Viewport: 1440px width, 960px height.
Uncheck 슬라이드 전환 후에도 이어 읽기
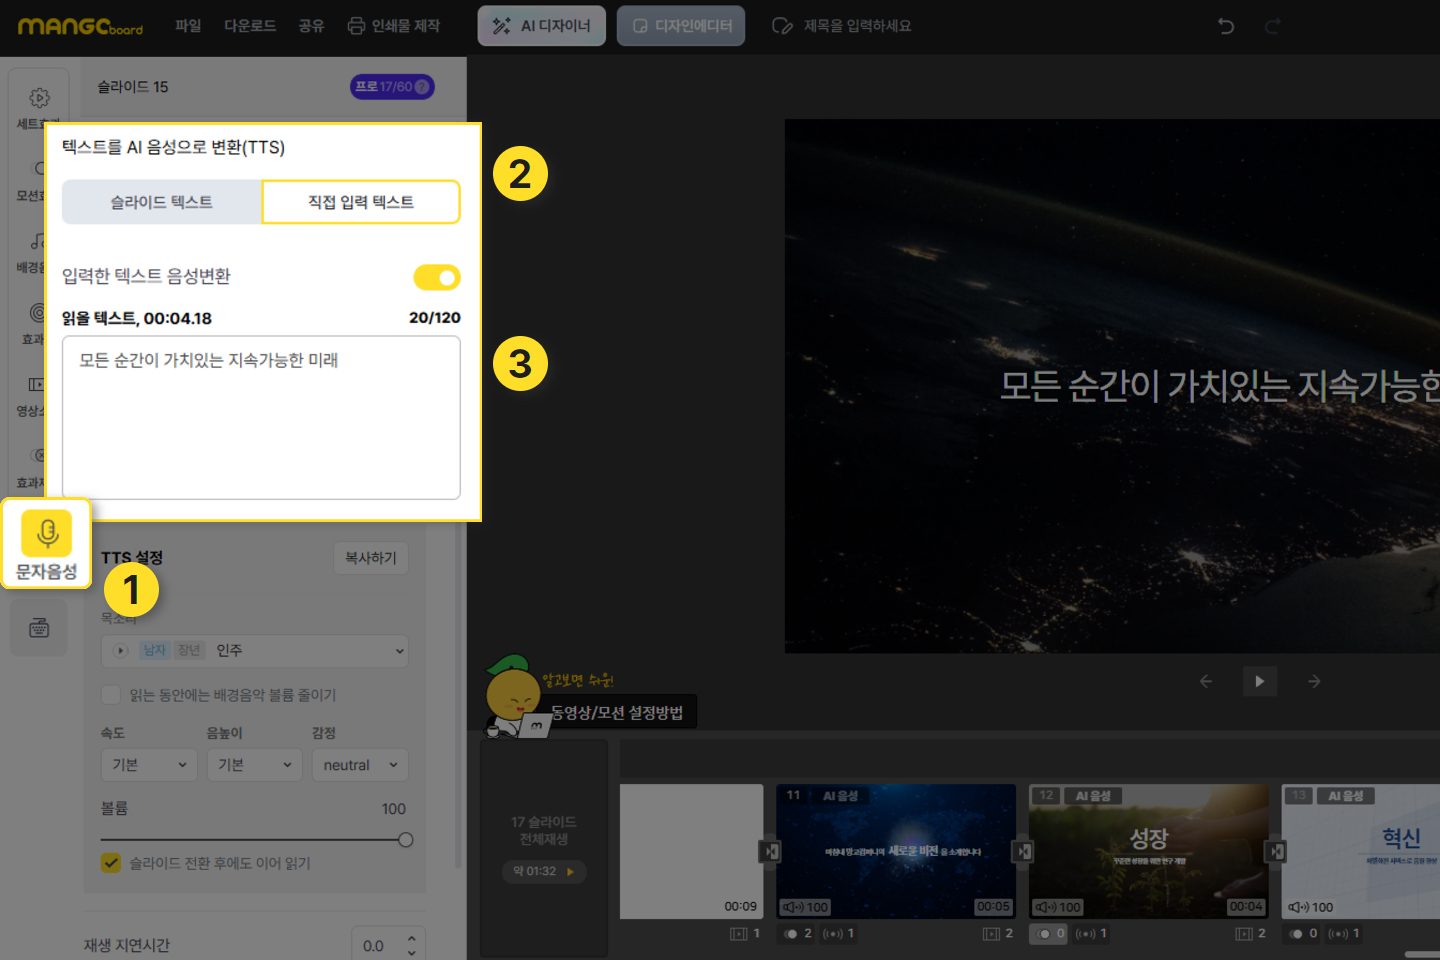pyautogui.click(x=112, y=863)
